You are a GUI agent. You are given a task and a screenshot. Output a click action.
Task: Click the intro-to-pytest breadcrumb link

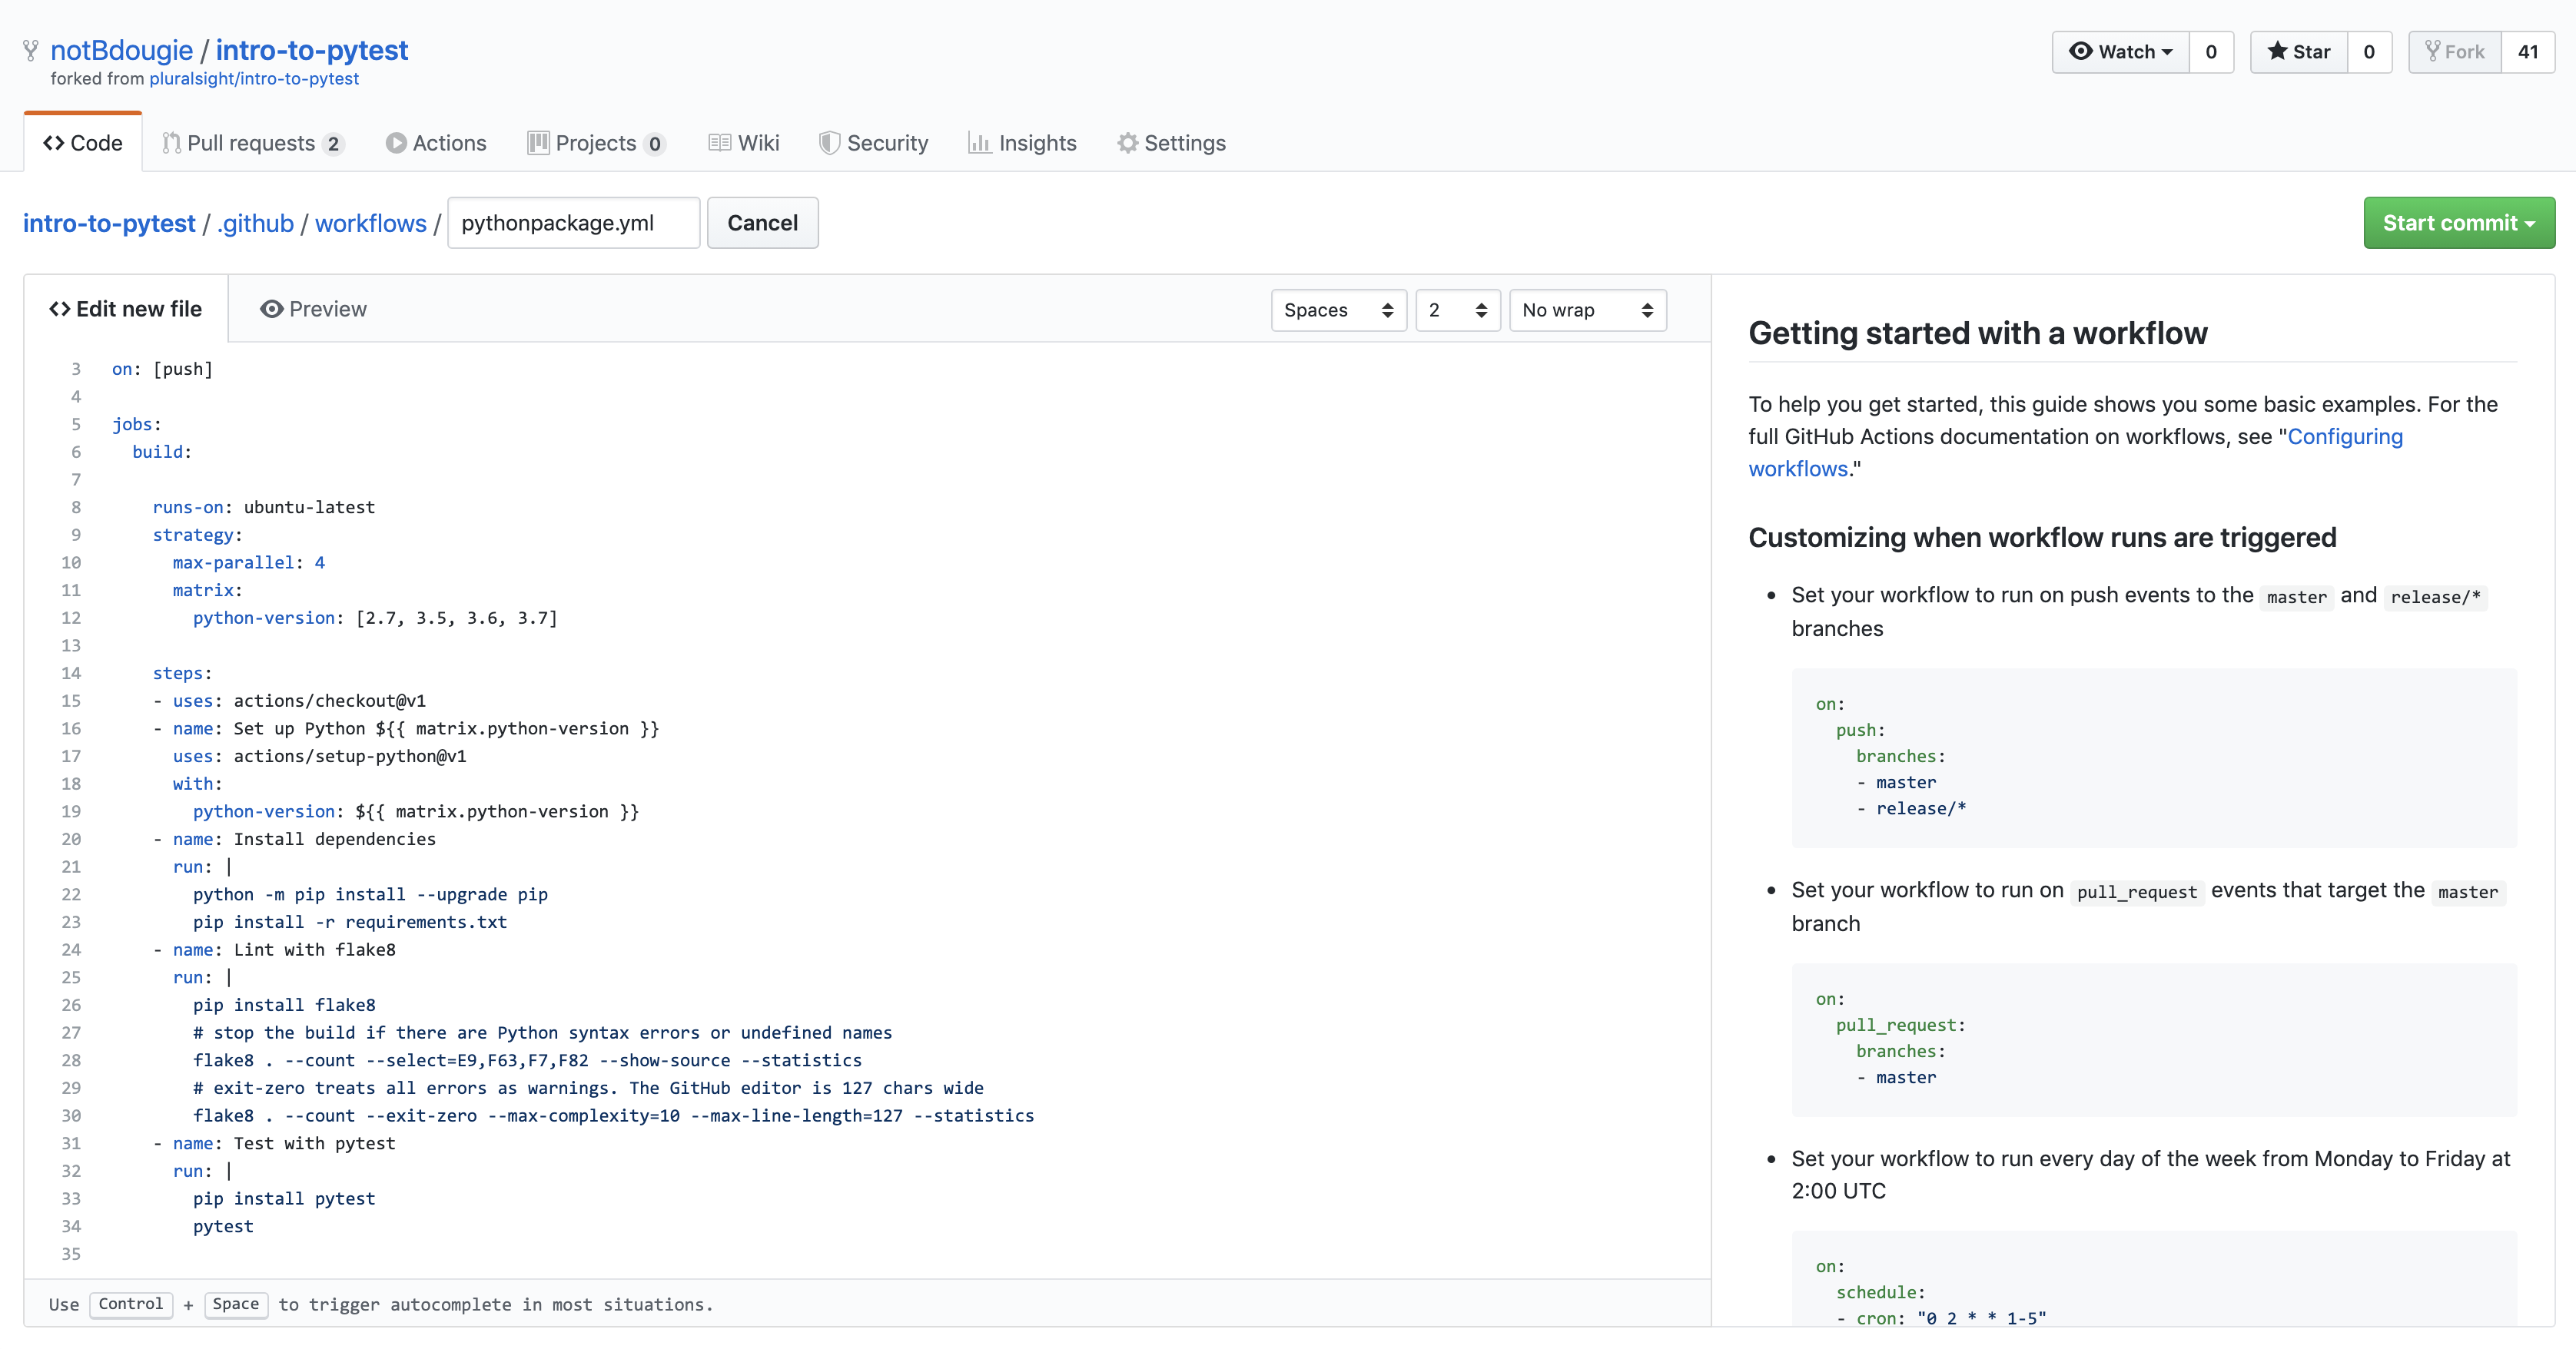pos(109,223)
